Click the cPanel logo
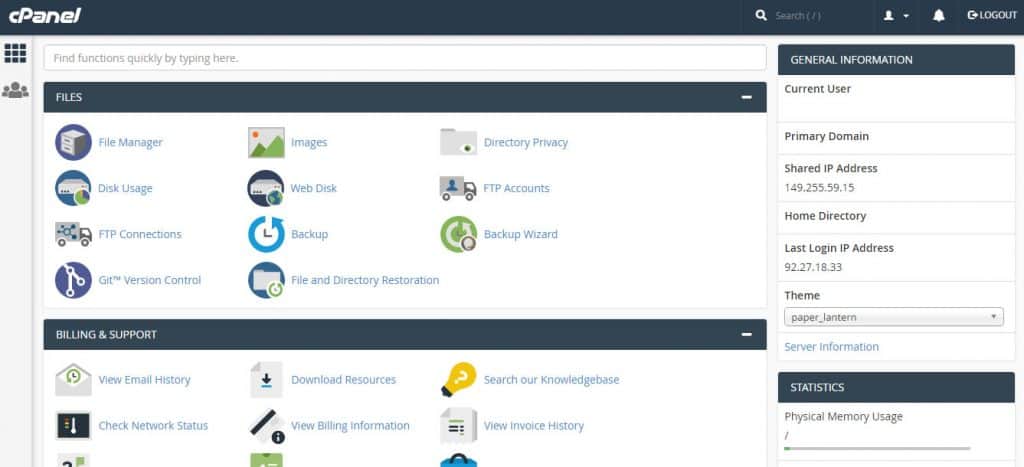The height and width of the screenshot is (467, 1024). click(45, 15)
